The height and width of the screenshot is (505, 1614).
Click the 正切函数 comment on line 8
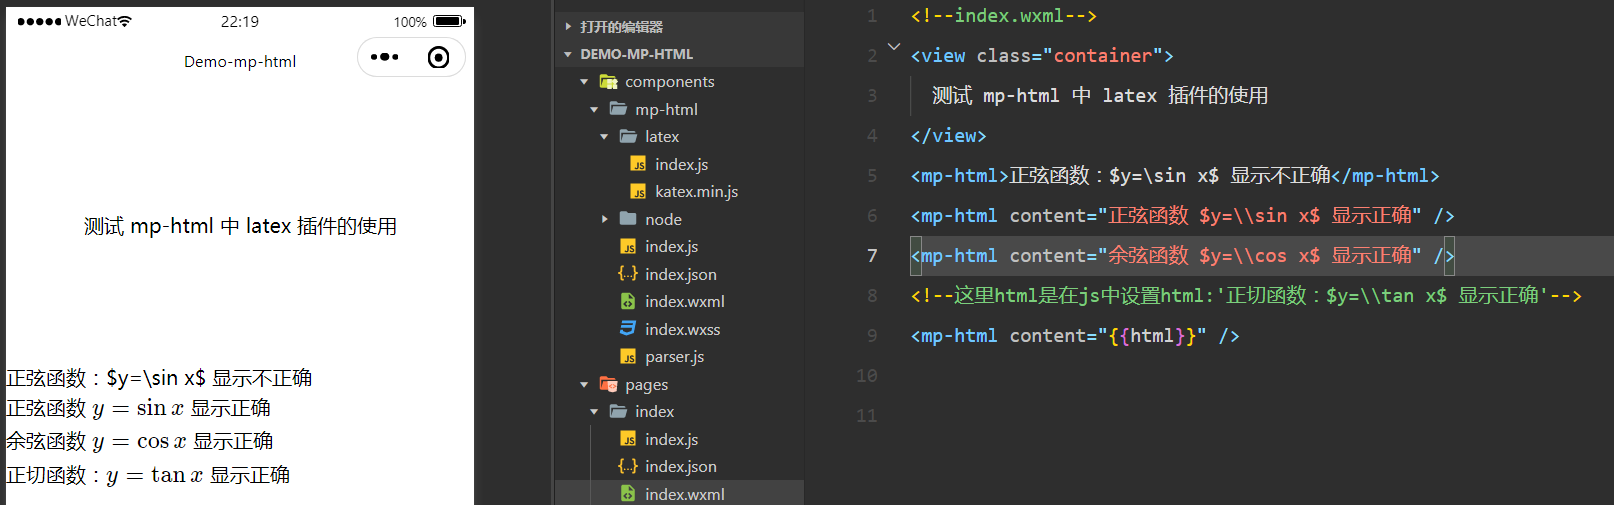(1246, 296)
